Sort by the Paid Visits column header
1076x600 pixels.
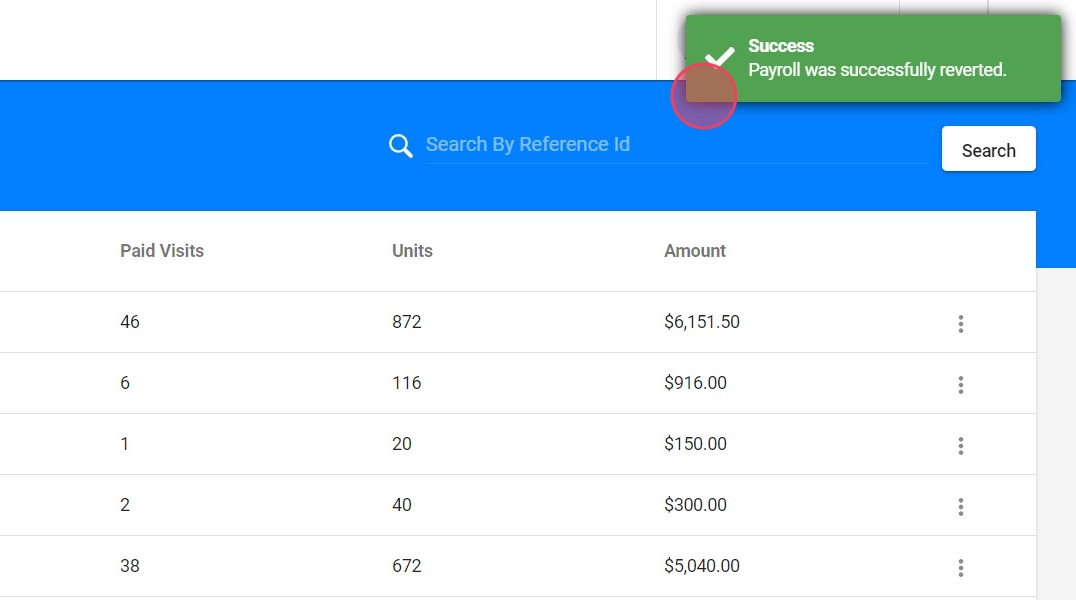point(162,251)
